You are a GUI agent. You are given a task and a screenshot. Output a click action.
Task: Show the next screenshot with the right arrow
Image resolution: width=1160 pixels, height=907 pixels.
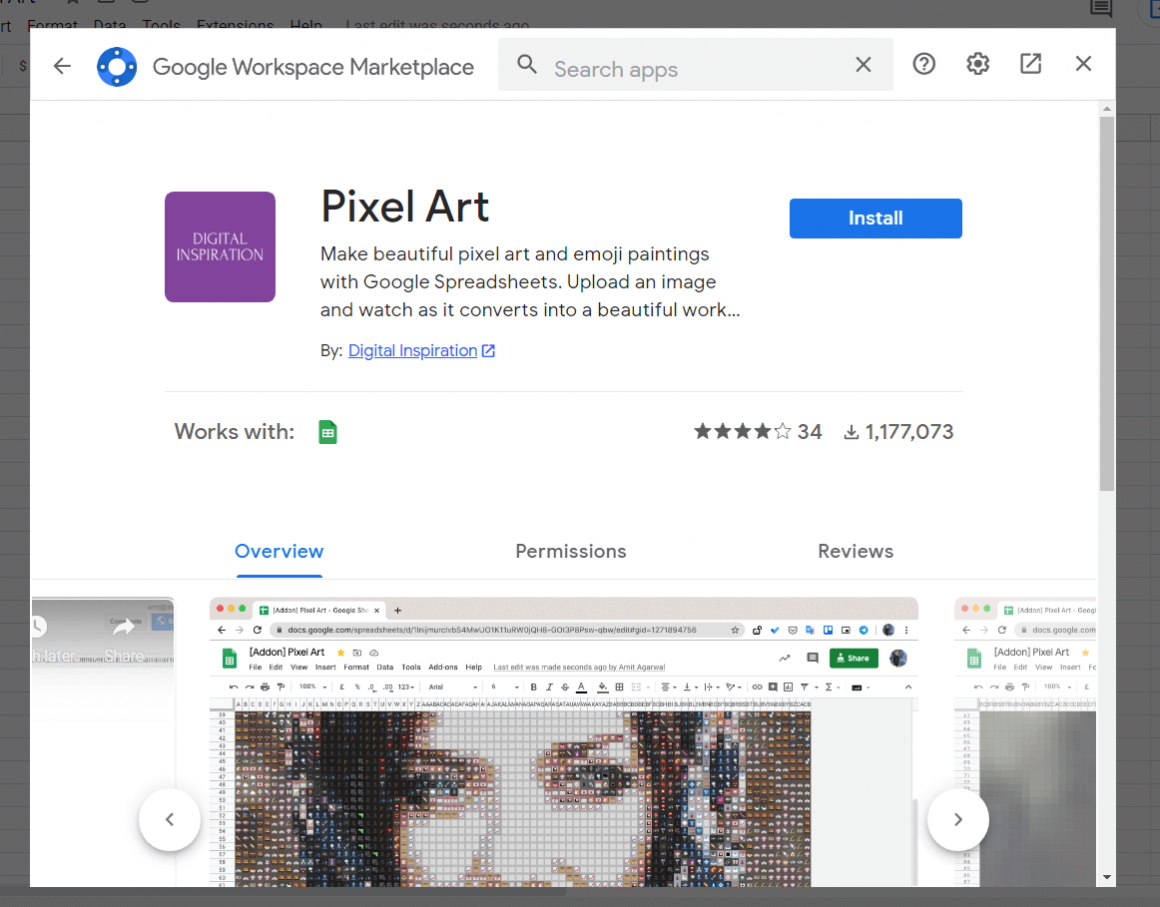(958, 819)
